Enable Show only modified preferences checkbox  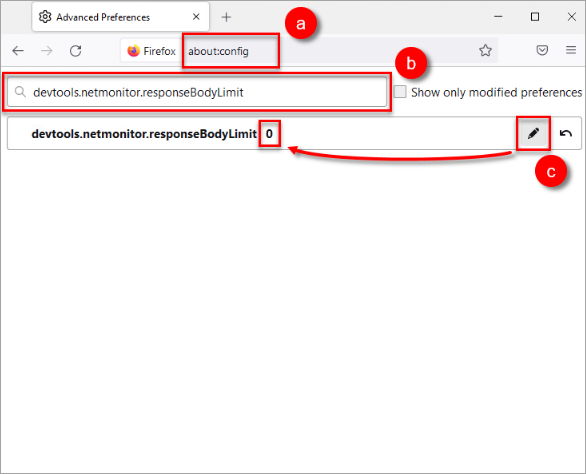coord(400,92)
